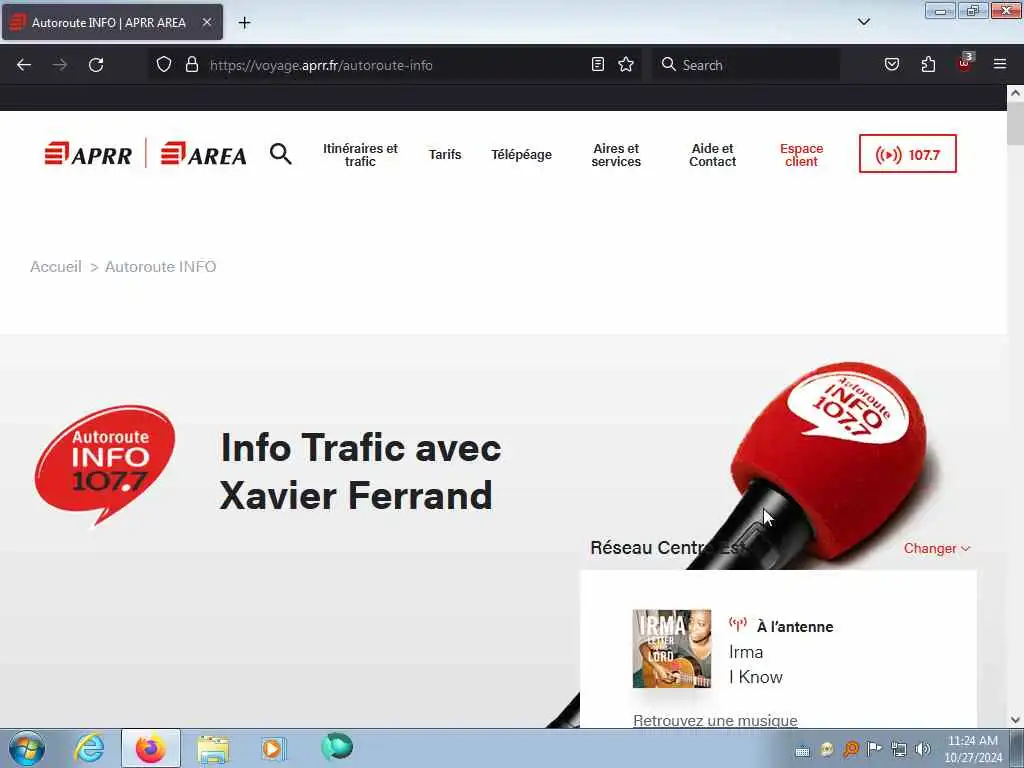The image size is (1024, 768).
Task: Open Aires et services menu
Action: (x=616, y=155)
